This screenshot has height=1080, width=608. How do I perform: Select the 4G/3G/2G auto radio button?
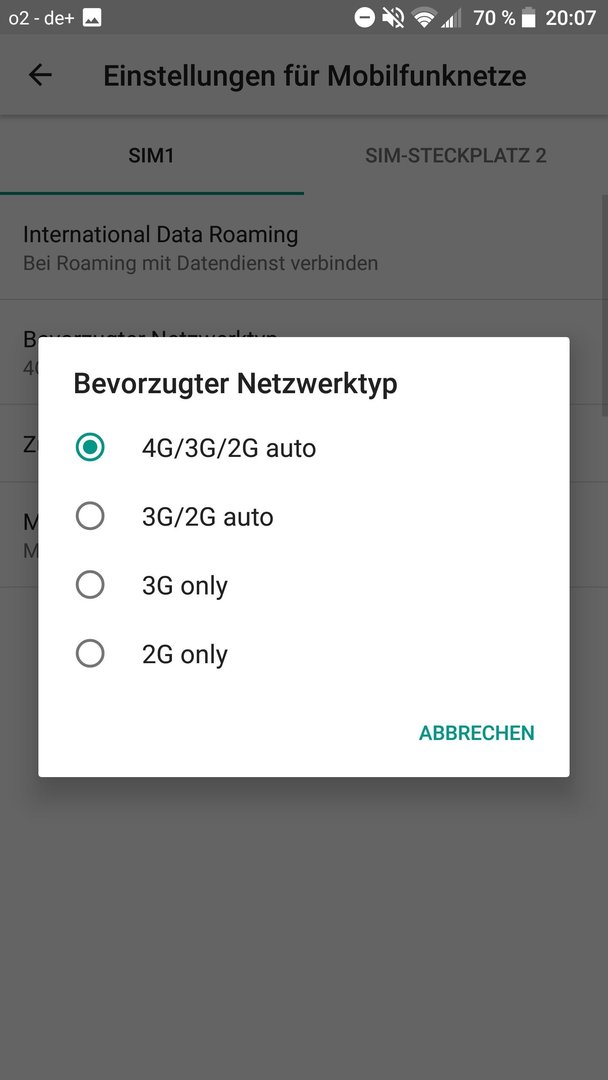point(90,447)
